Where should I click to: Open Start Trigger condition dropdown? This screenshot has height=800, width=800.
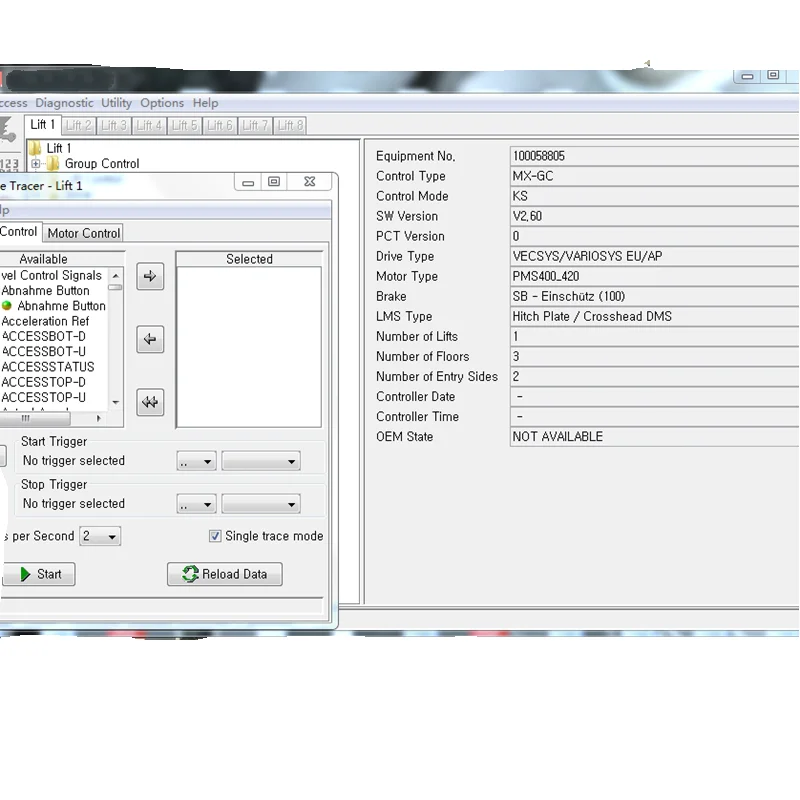[196, 461]
